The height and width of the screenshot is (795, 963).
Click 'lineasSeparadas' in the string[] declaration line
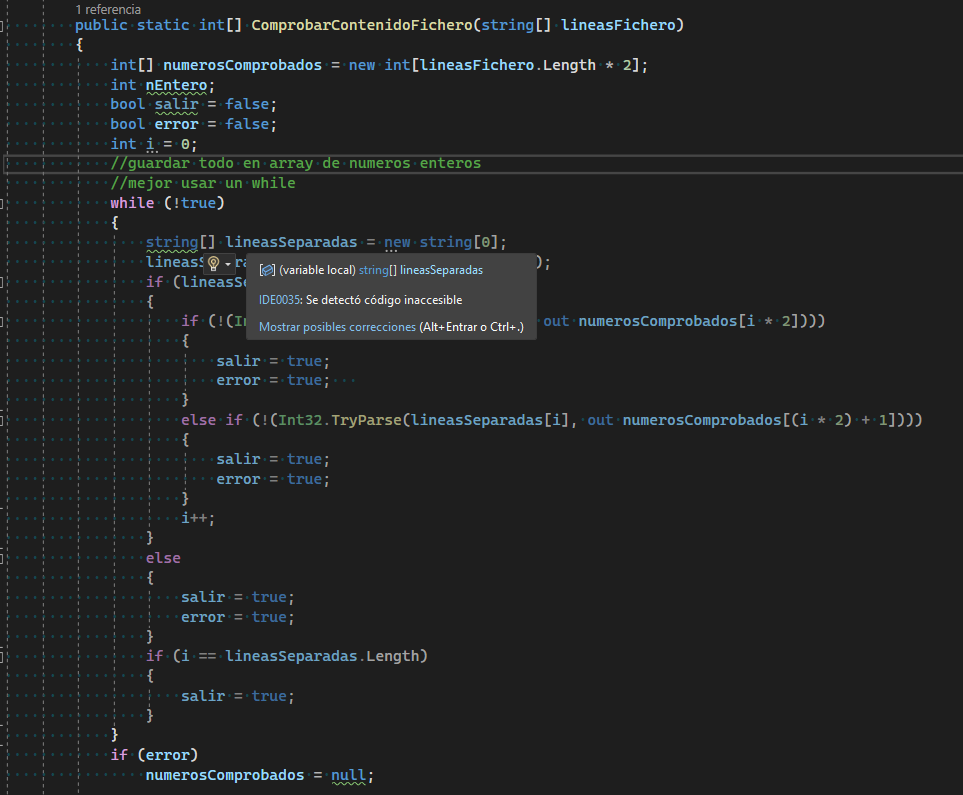tap(291, 242)
